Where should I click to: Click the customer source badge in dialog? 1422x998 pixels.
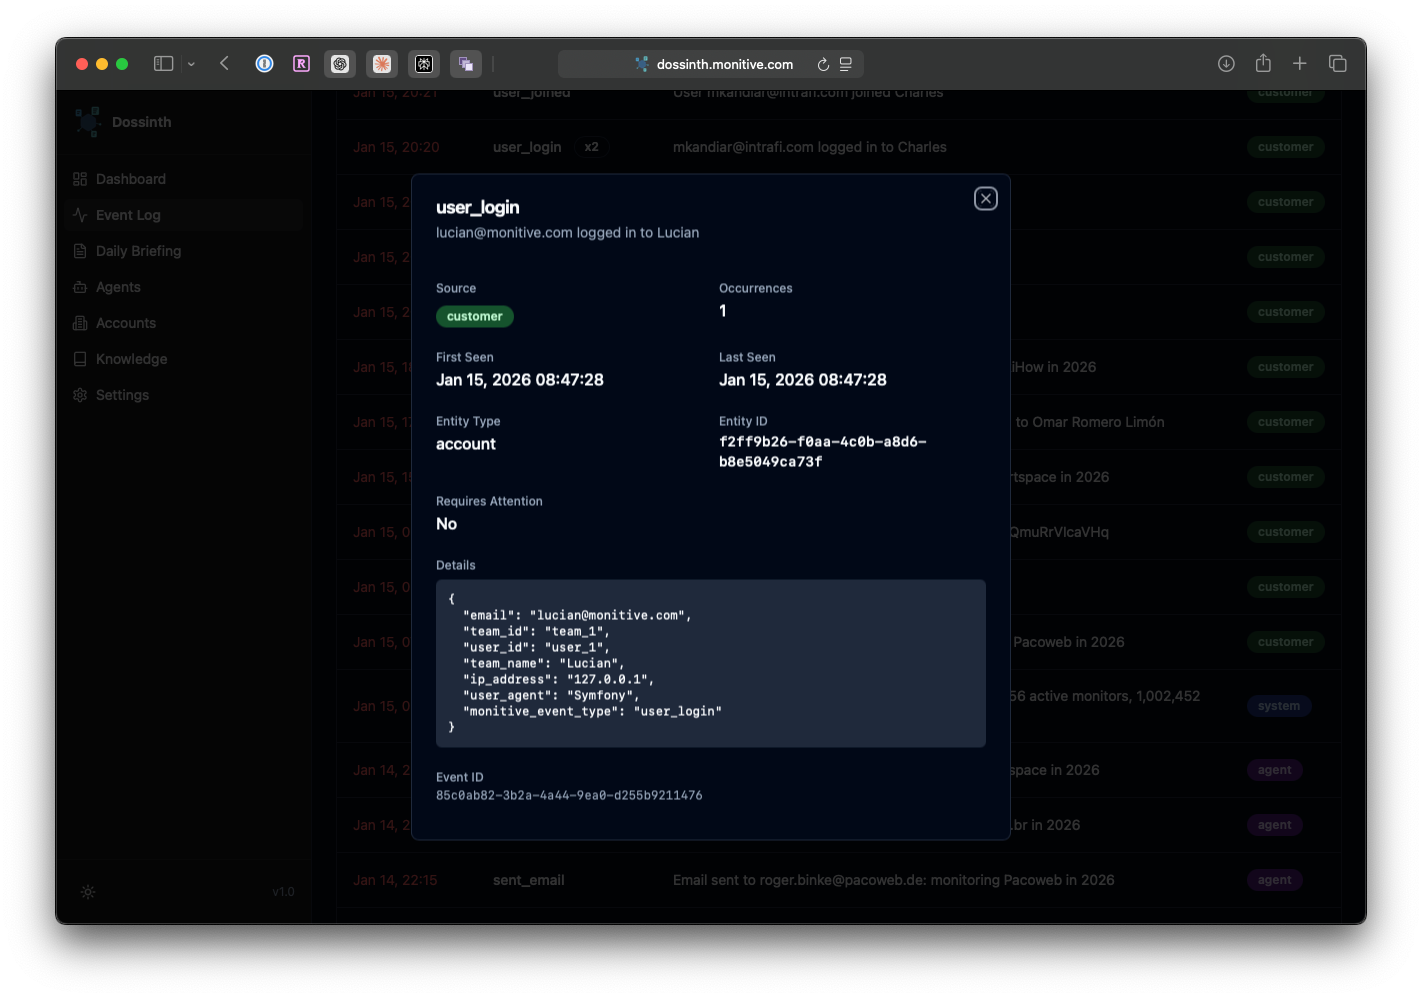point(474,316)
